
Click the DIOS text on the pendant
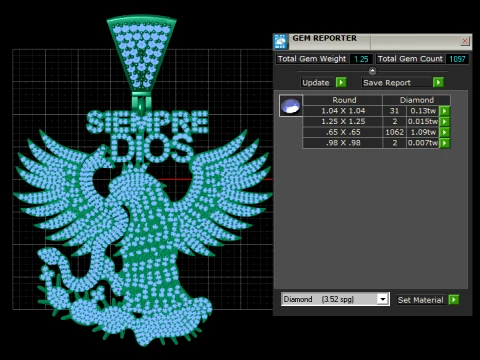point(152,148)
